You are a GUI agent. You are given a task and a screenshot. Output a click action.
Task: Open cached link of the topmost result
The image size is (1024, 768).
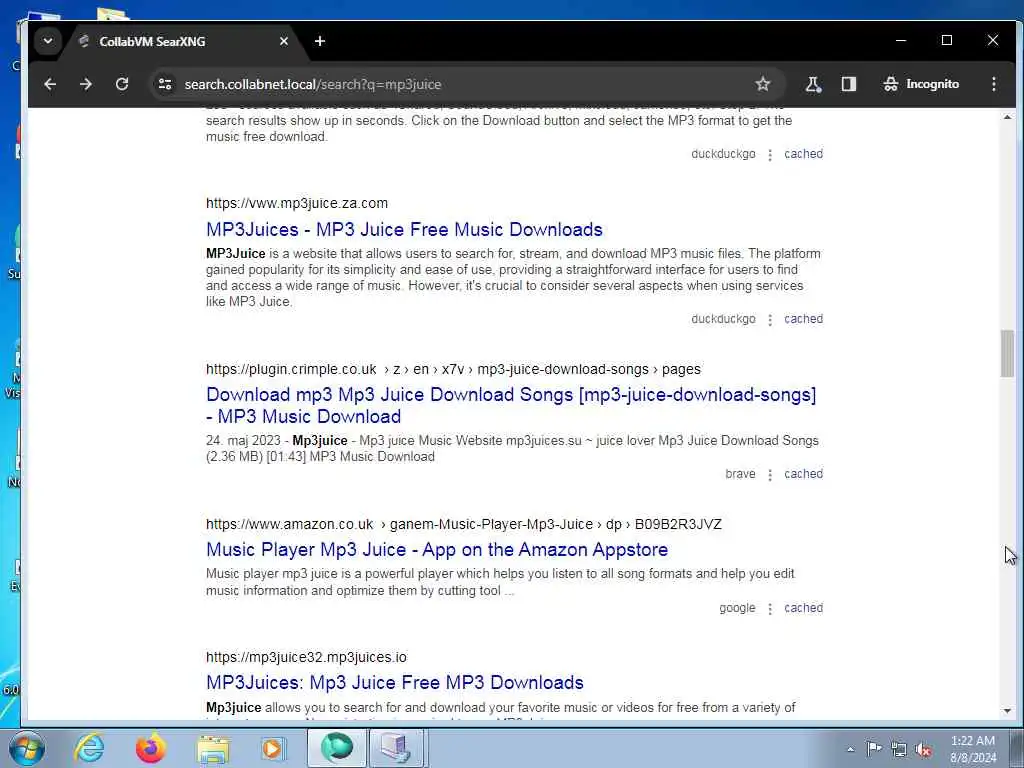tap(803, 154)
